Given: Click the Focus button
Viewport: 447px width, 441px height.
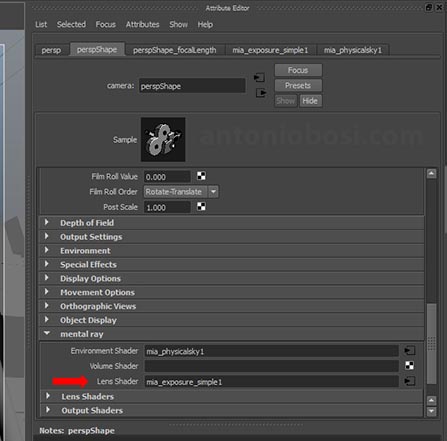Looking at the screenshot, I should coord(298,70).
